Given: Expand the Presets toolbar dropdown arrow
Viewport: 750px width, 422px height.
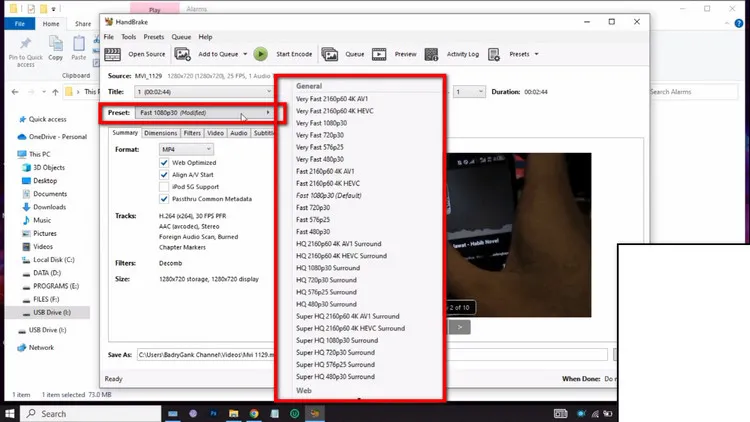Looking at the screenshot, I should (x=536, y=54).
